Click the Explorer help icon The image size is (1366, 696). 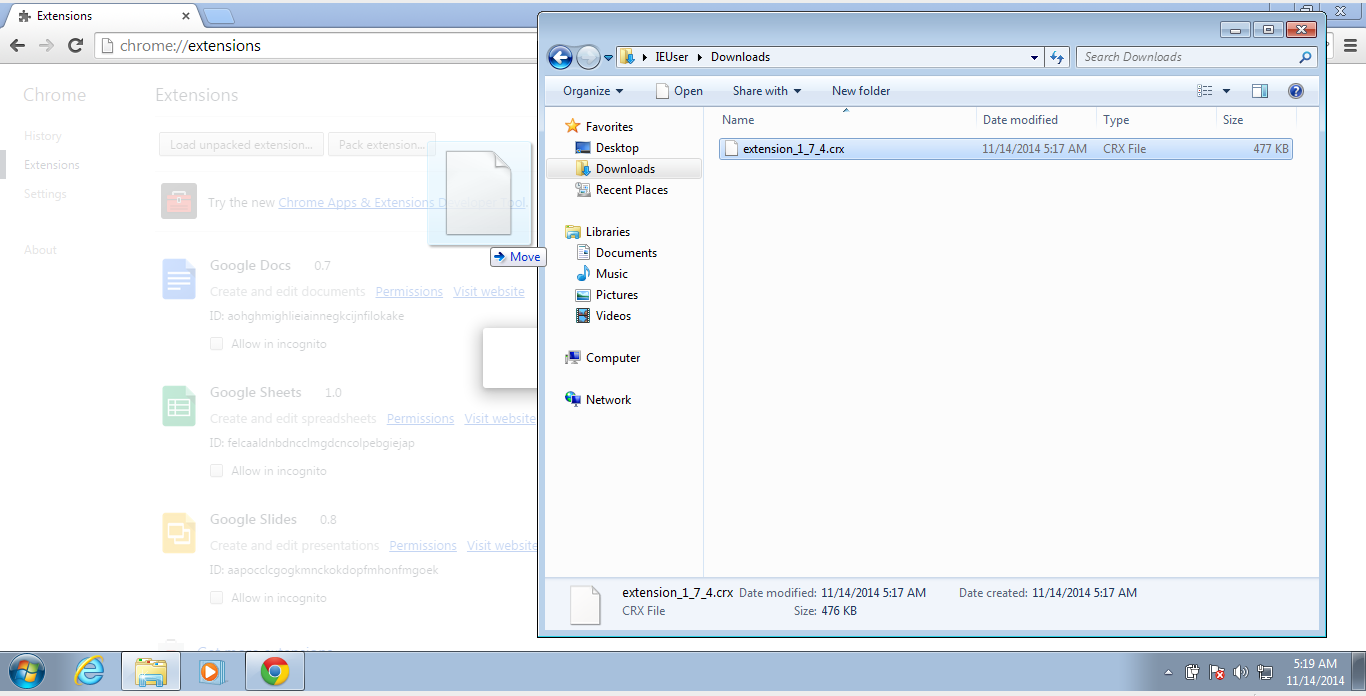coord(1296,91)
